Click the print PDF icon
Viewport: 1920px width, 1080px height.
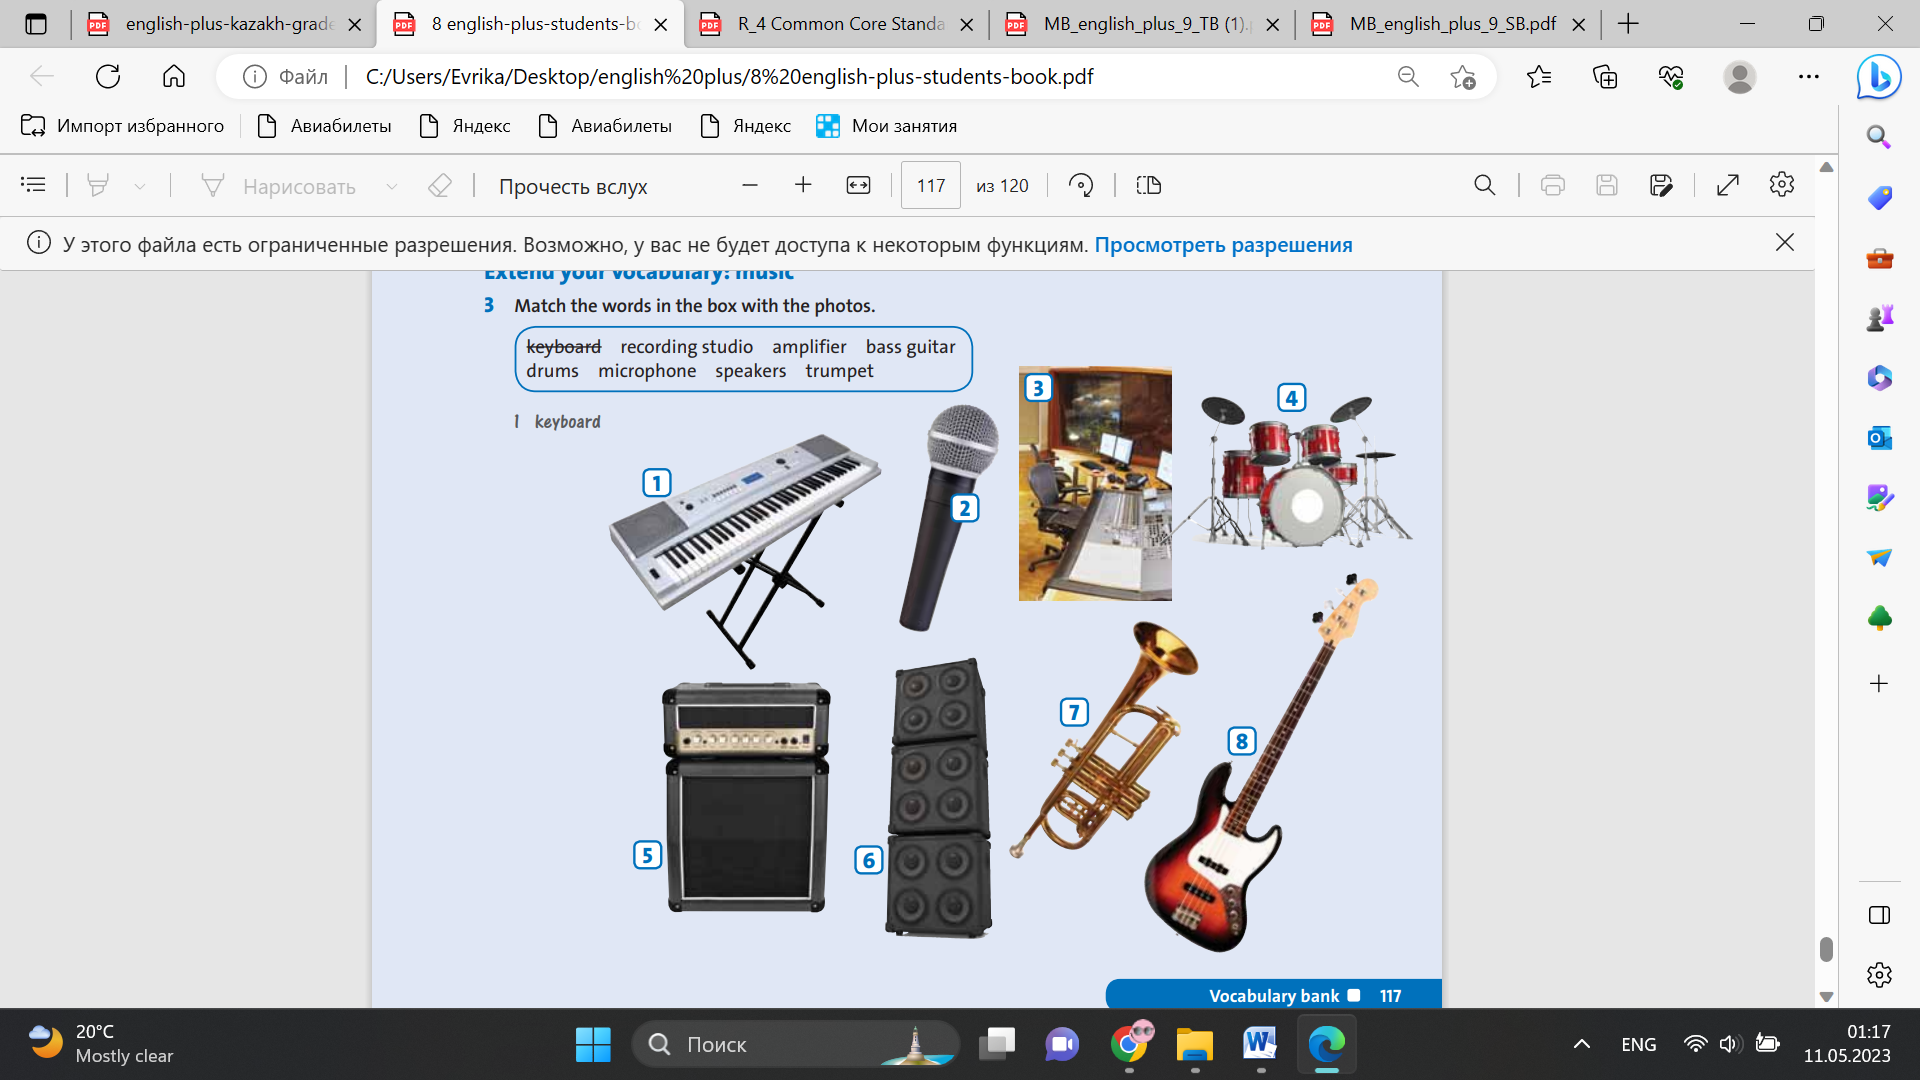click(x=1552, y=185)
